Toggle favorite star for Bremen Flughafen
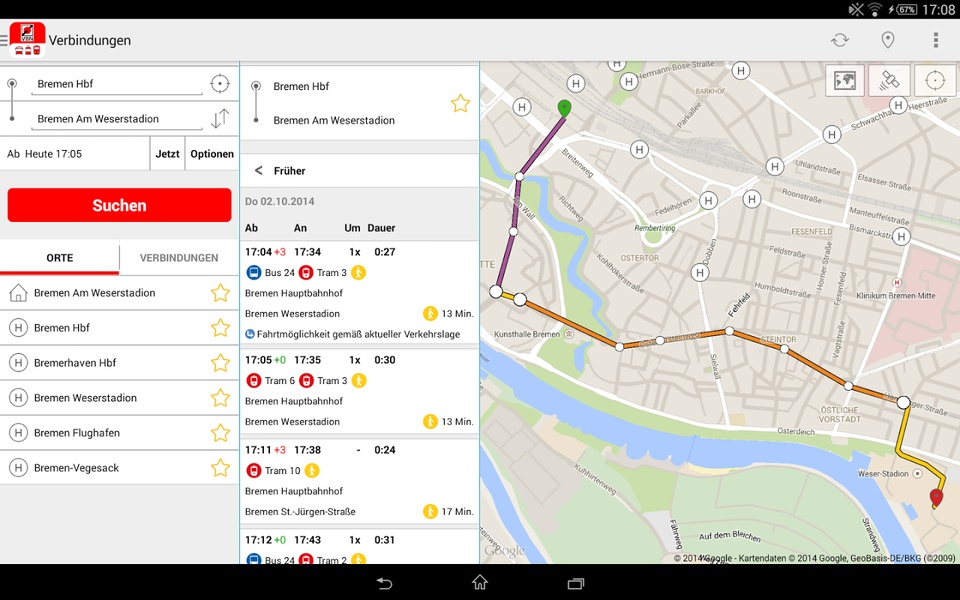The image size is (960, 600). (220, 433)
